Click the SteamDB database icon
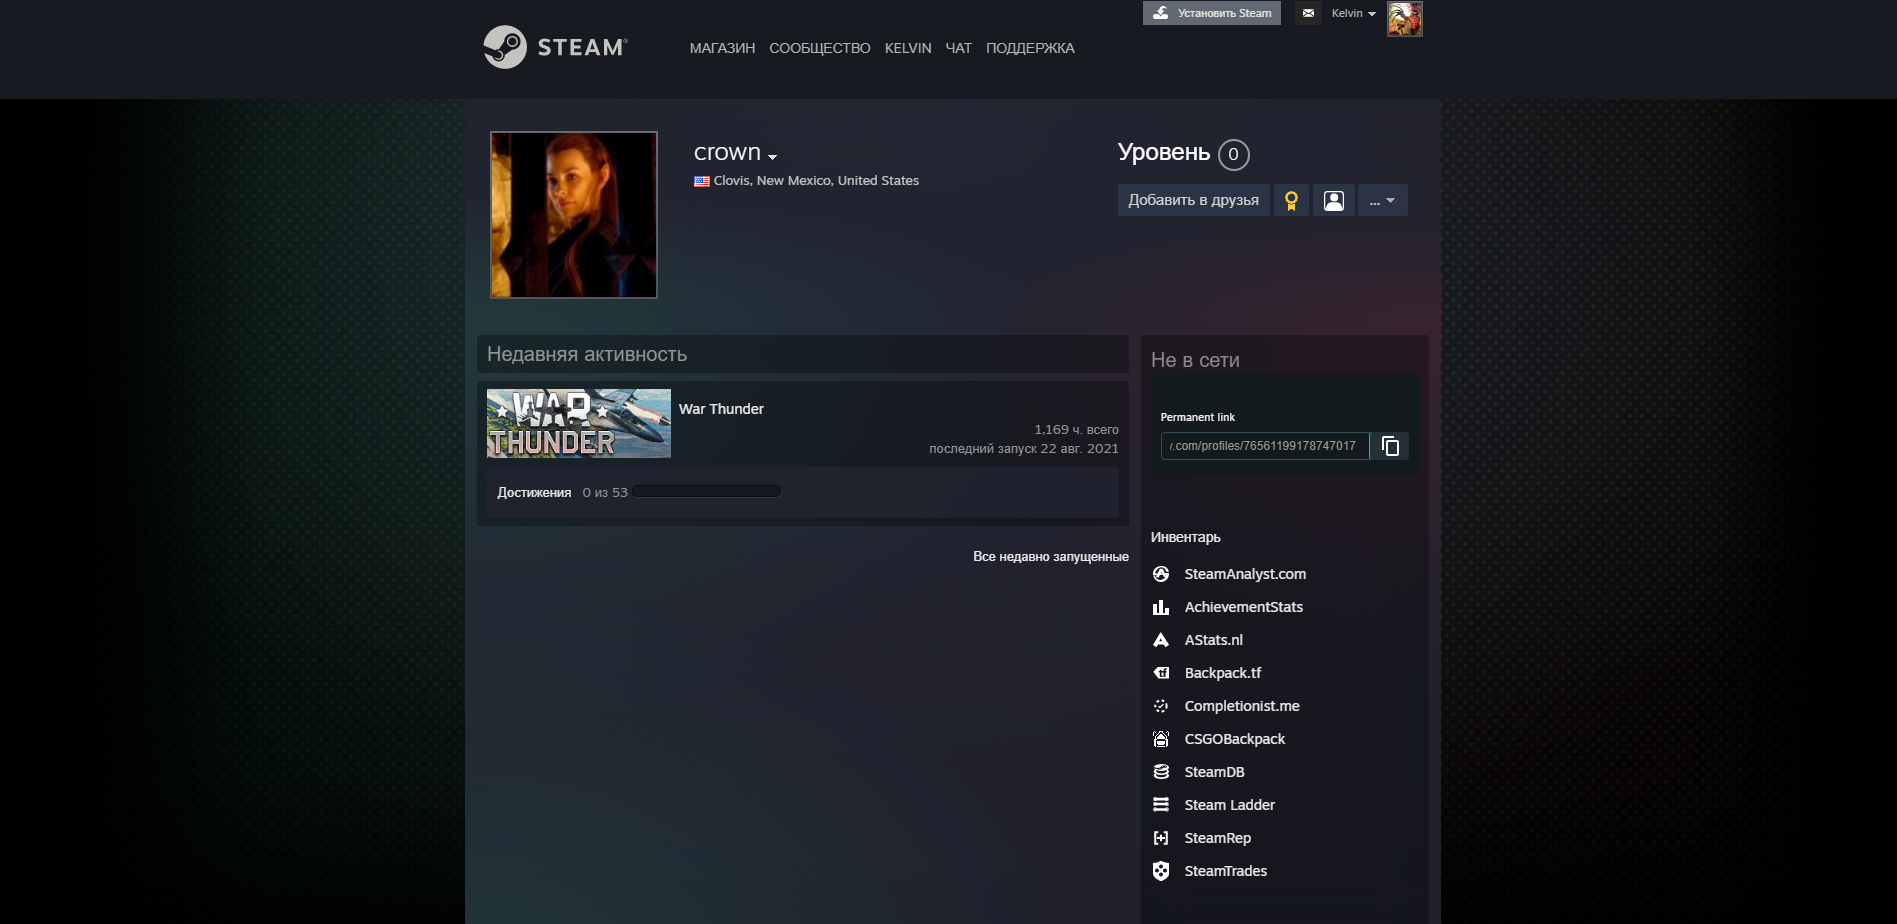Screen dimensions: 1897x924 (x=1161, y=772)
